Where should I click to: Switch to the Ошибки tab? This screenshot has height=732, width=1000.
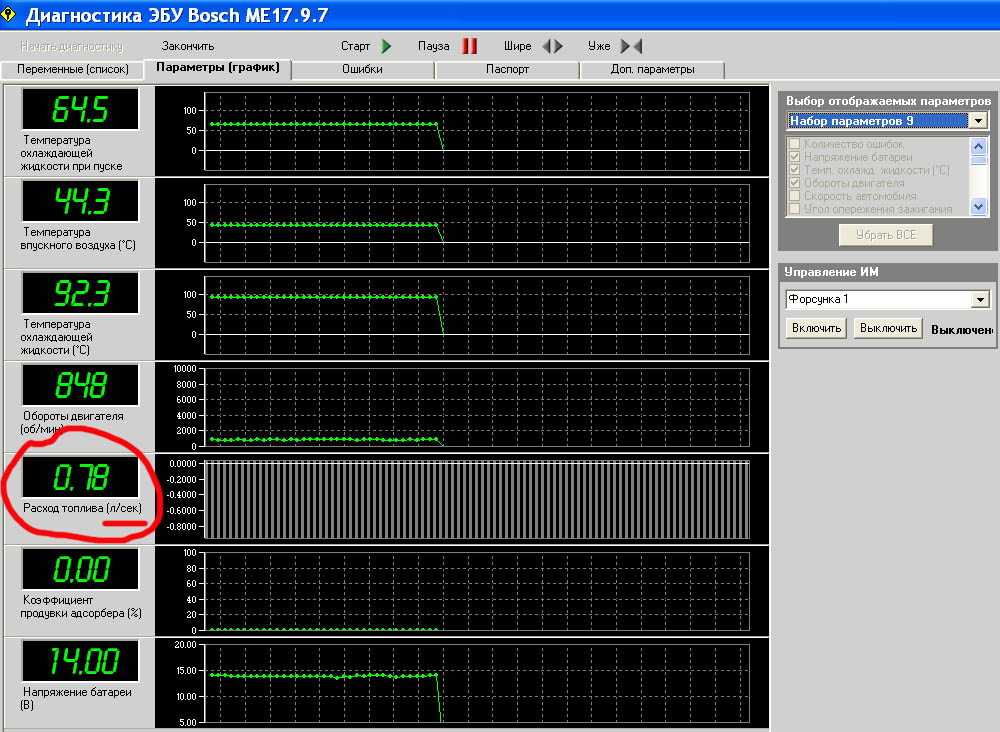(x=362, y=69)
